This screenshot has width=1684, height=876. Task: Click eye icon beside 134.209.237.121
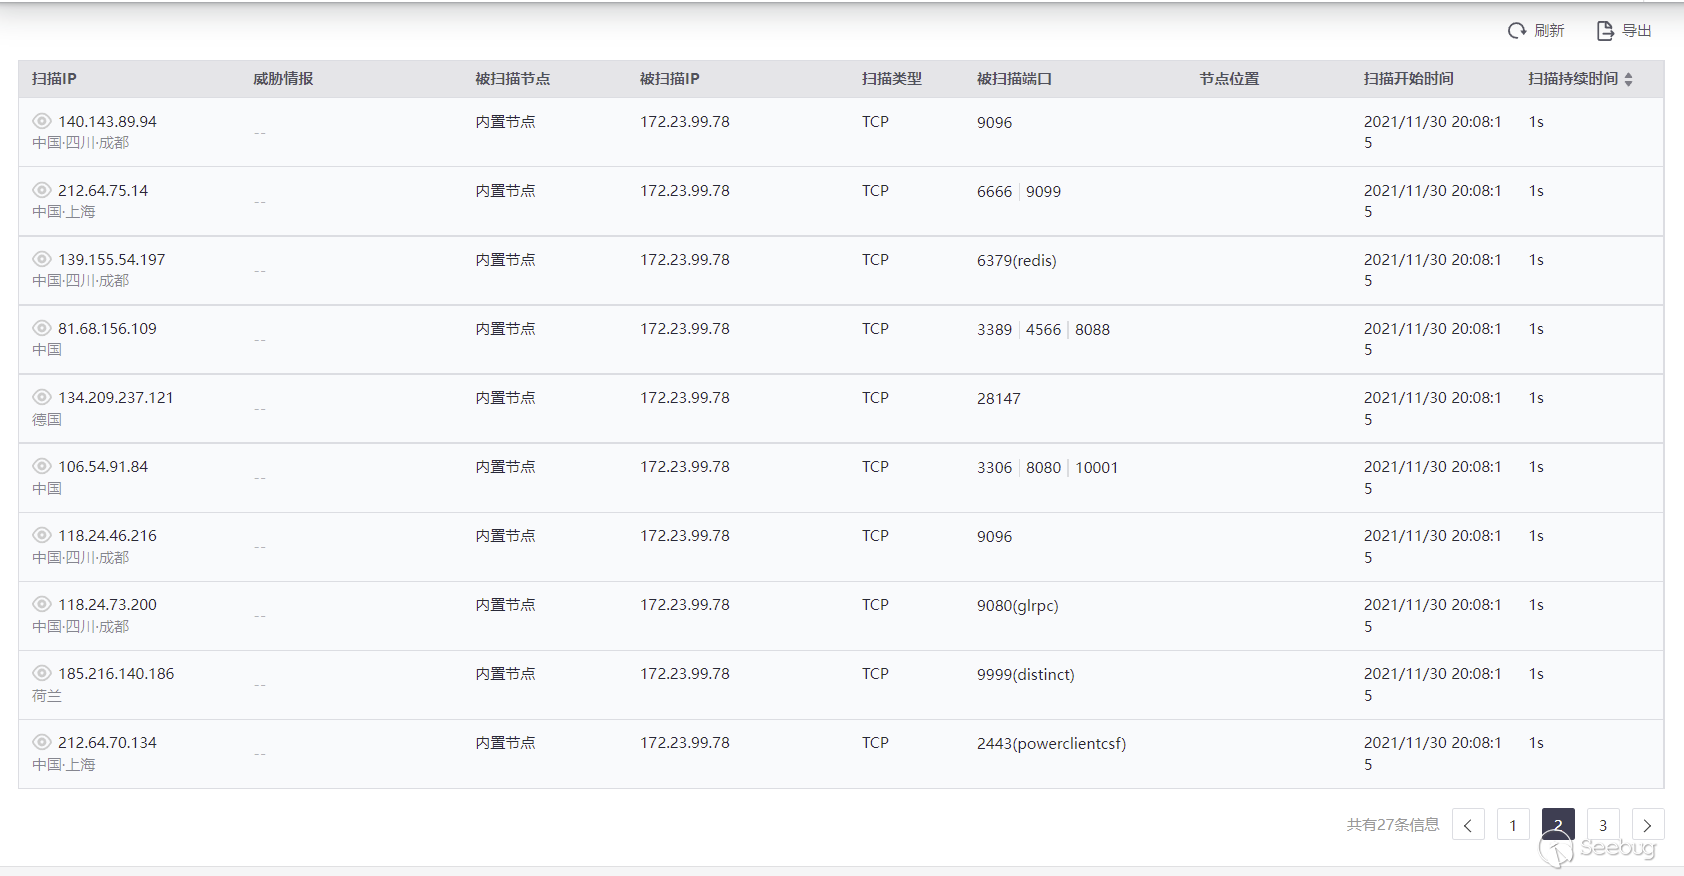tap(42, 397)
